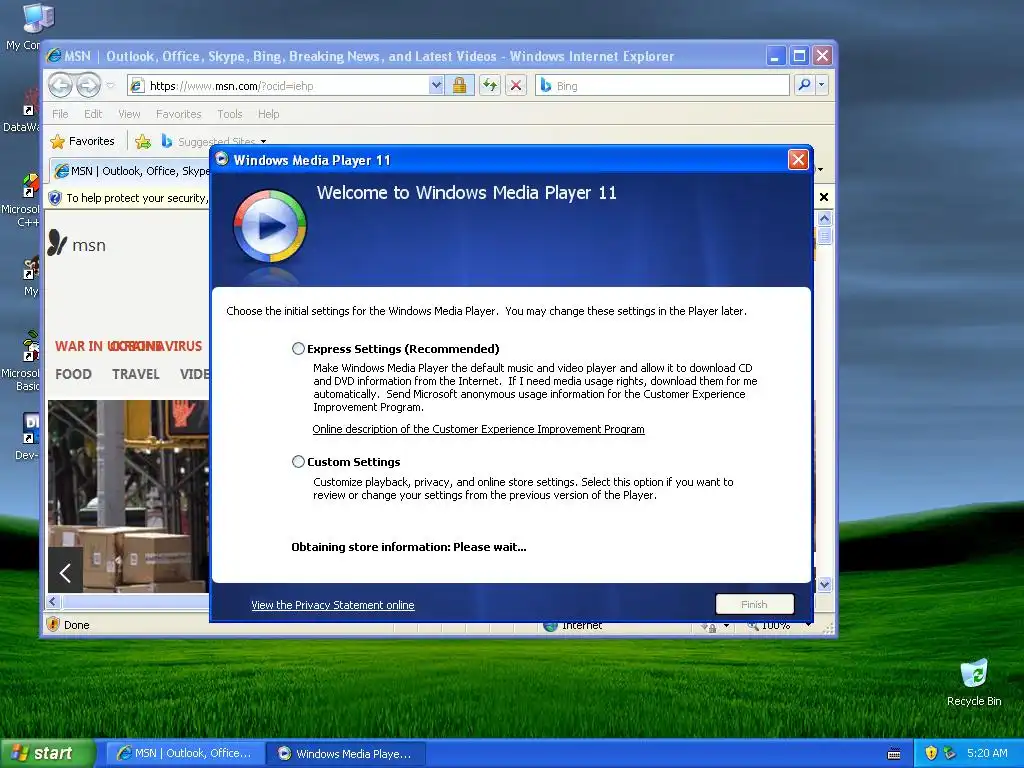1024x768 pixels.
Task: Click Add to Favorites Bar star icon
Action: [x=143, y=141]
